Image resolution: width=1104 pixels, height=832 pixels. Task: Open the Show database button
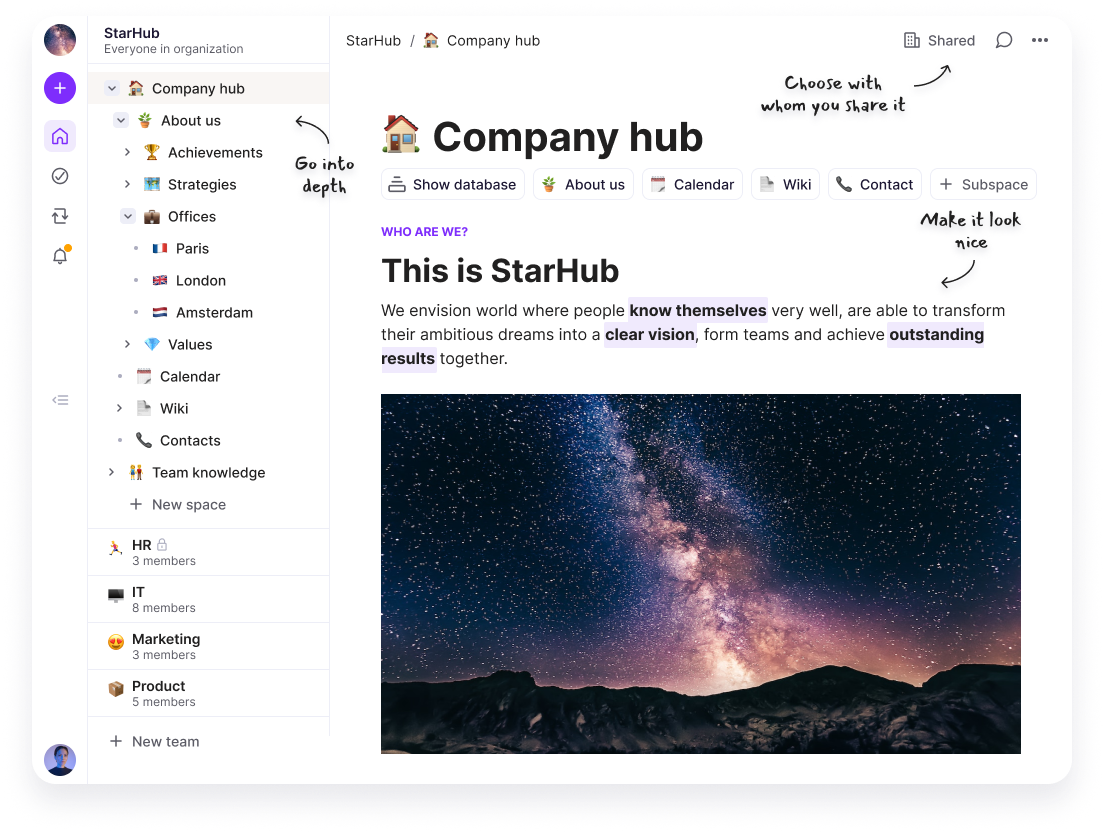pos(453,184)
